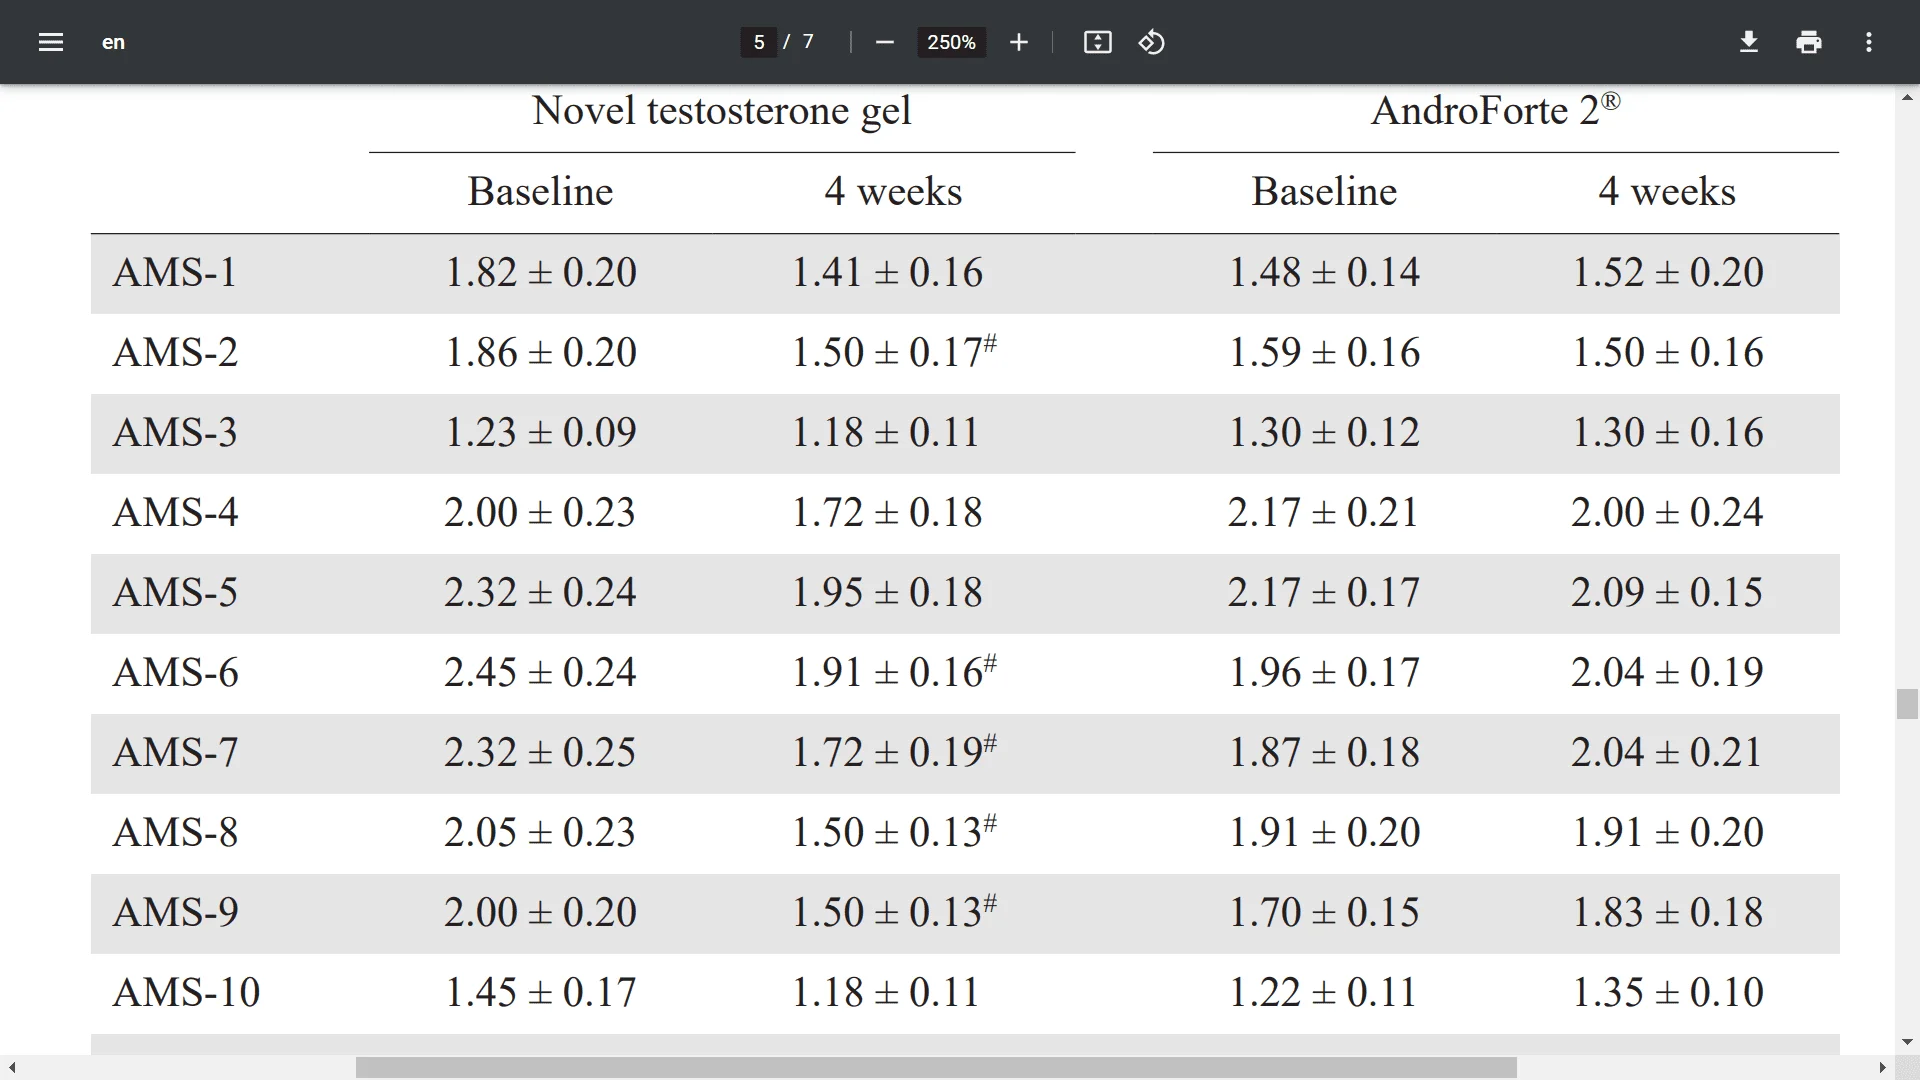Click the fit to page icon
Screen dimensions: 1920x1080
(1098, 42)
